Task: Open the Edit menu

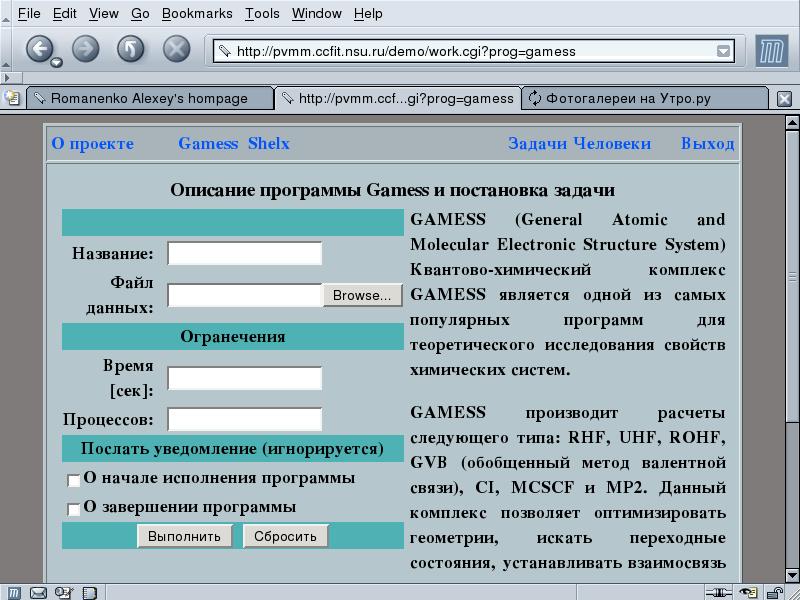Action: coord(65,14)
